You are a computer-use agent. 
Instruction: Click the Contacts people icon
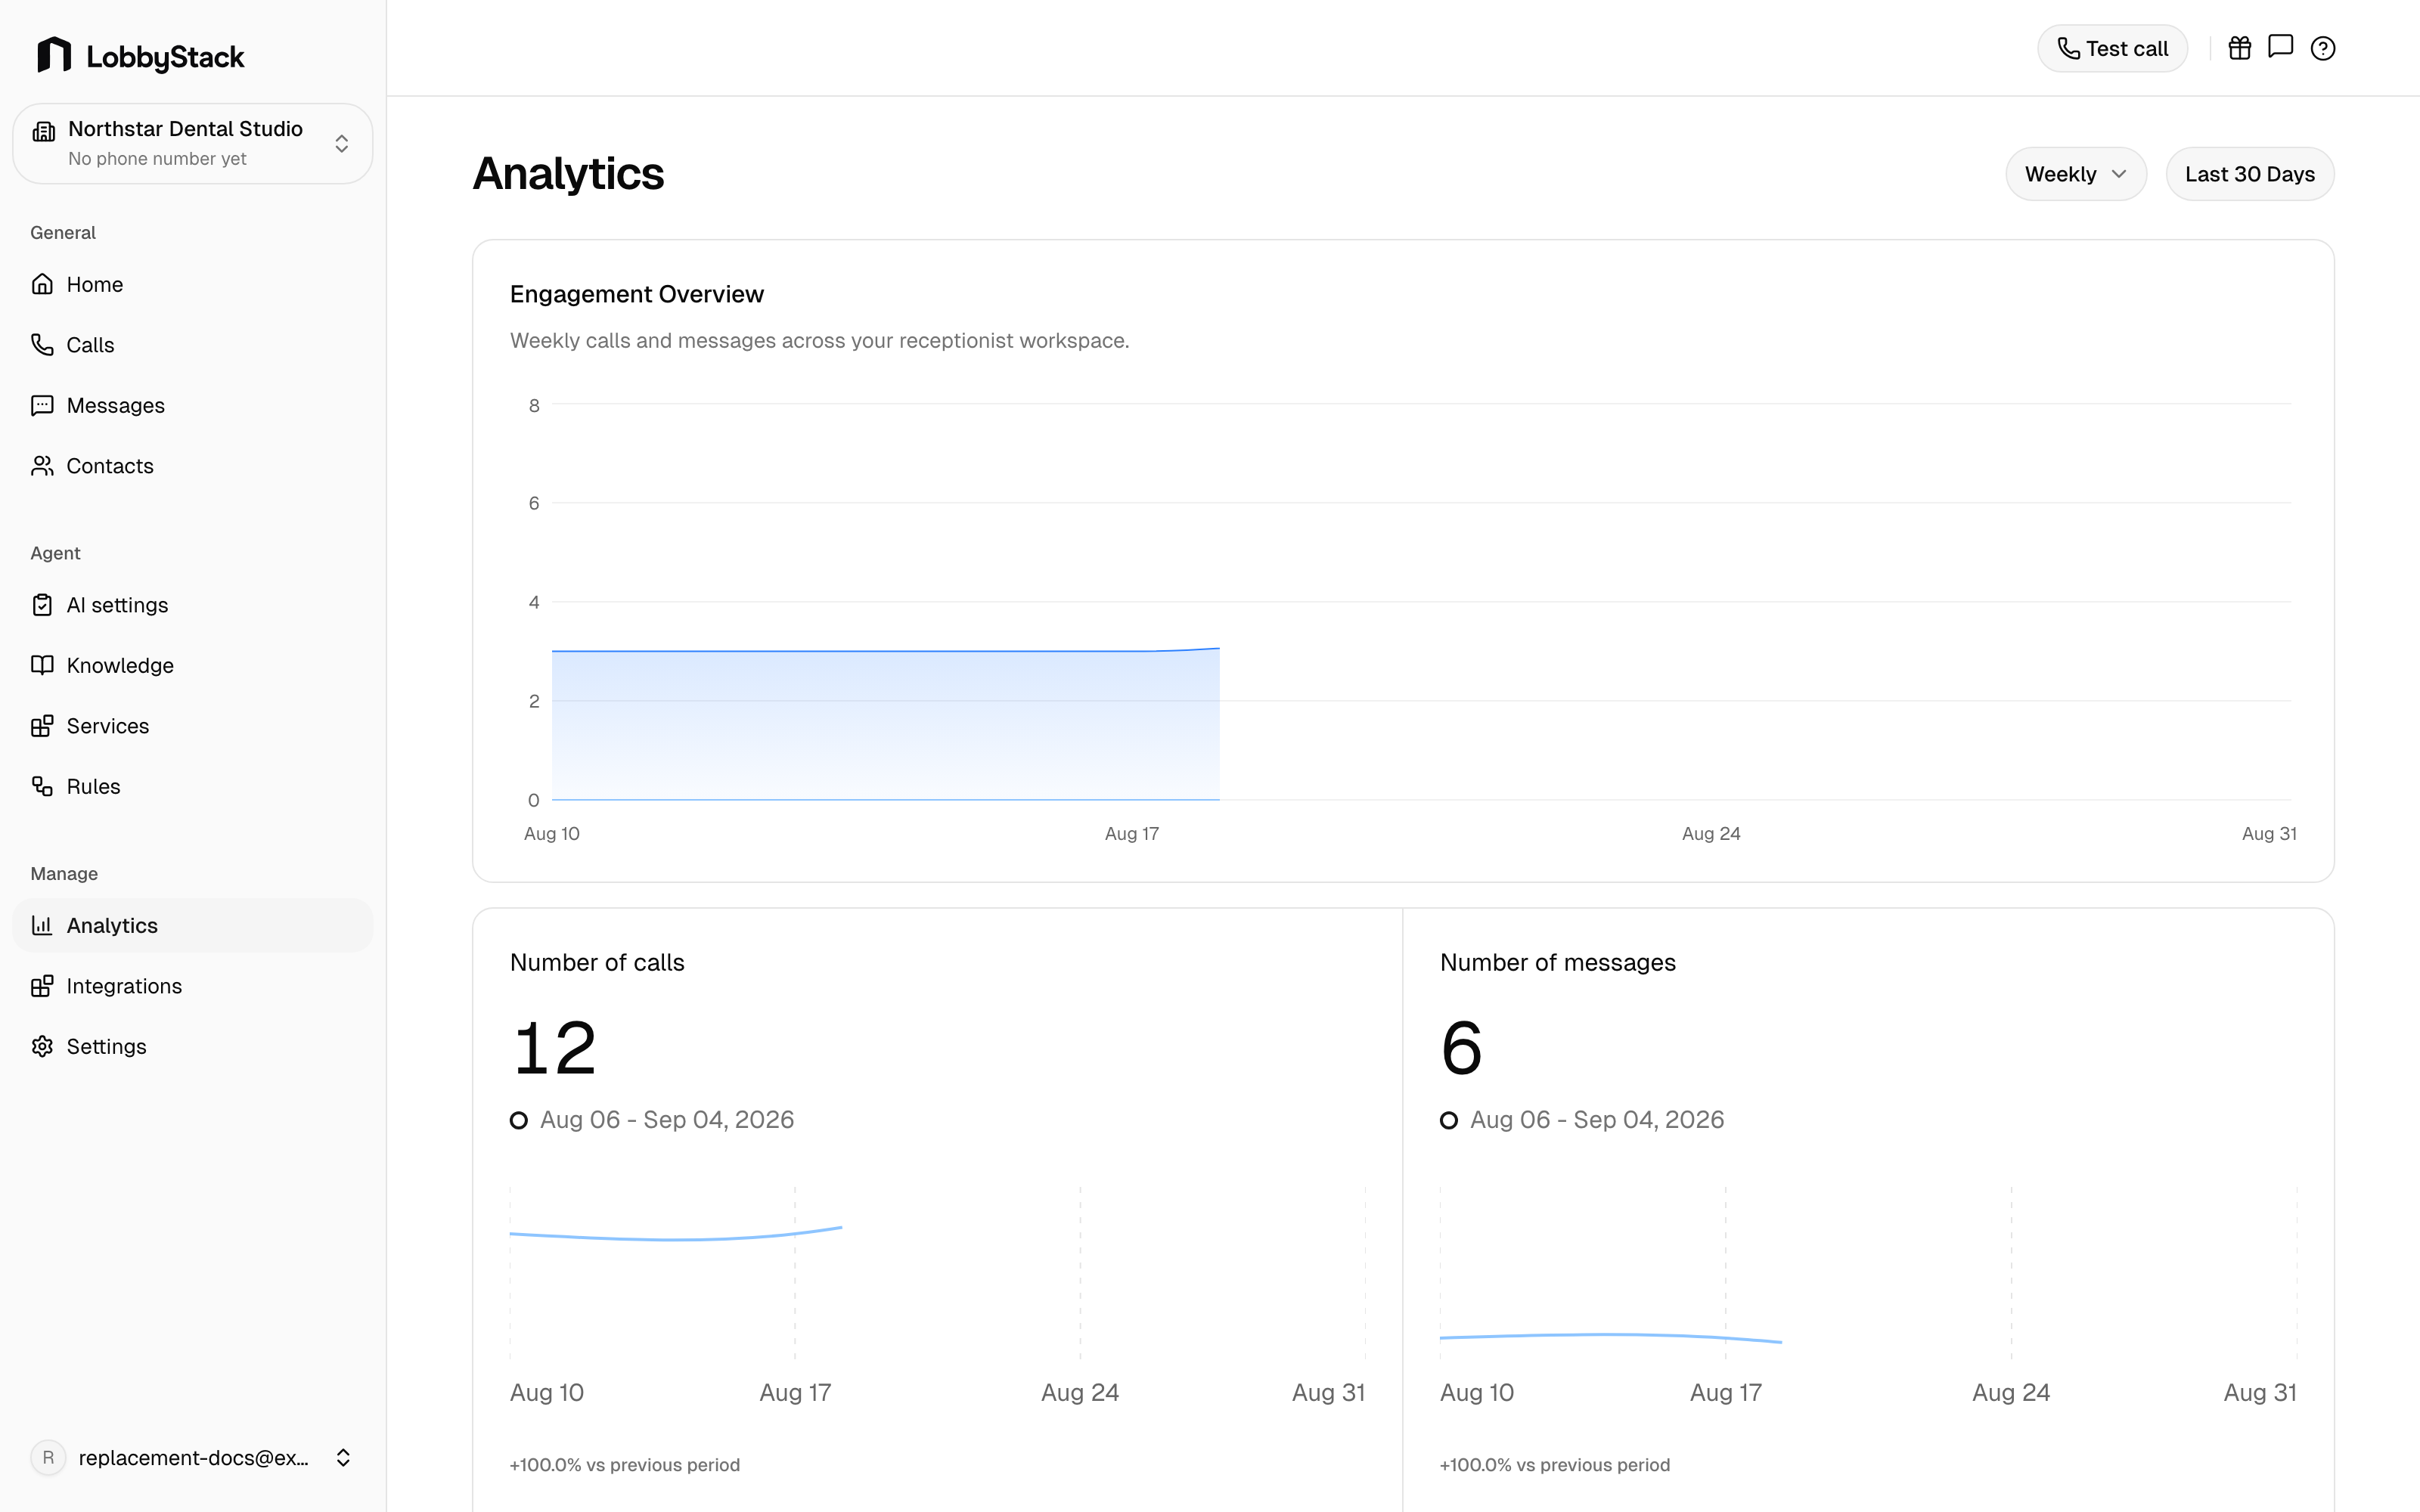click(42, 466)
